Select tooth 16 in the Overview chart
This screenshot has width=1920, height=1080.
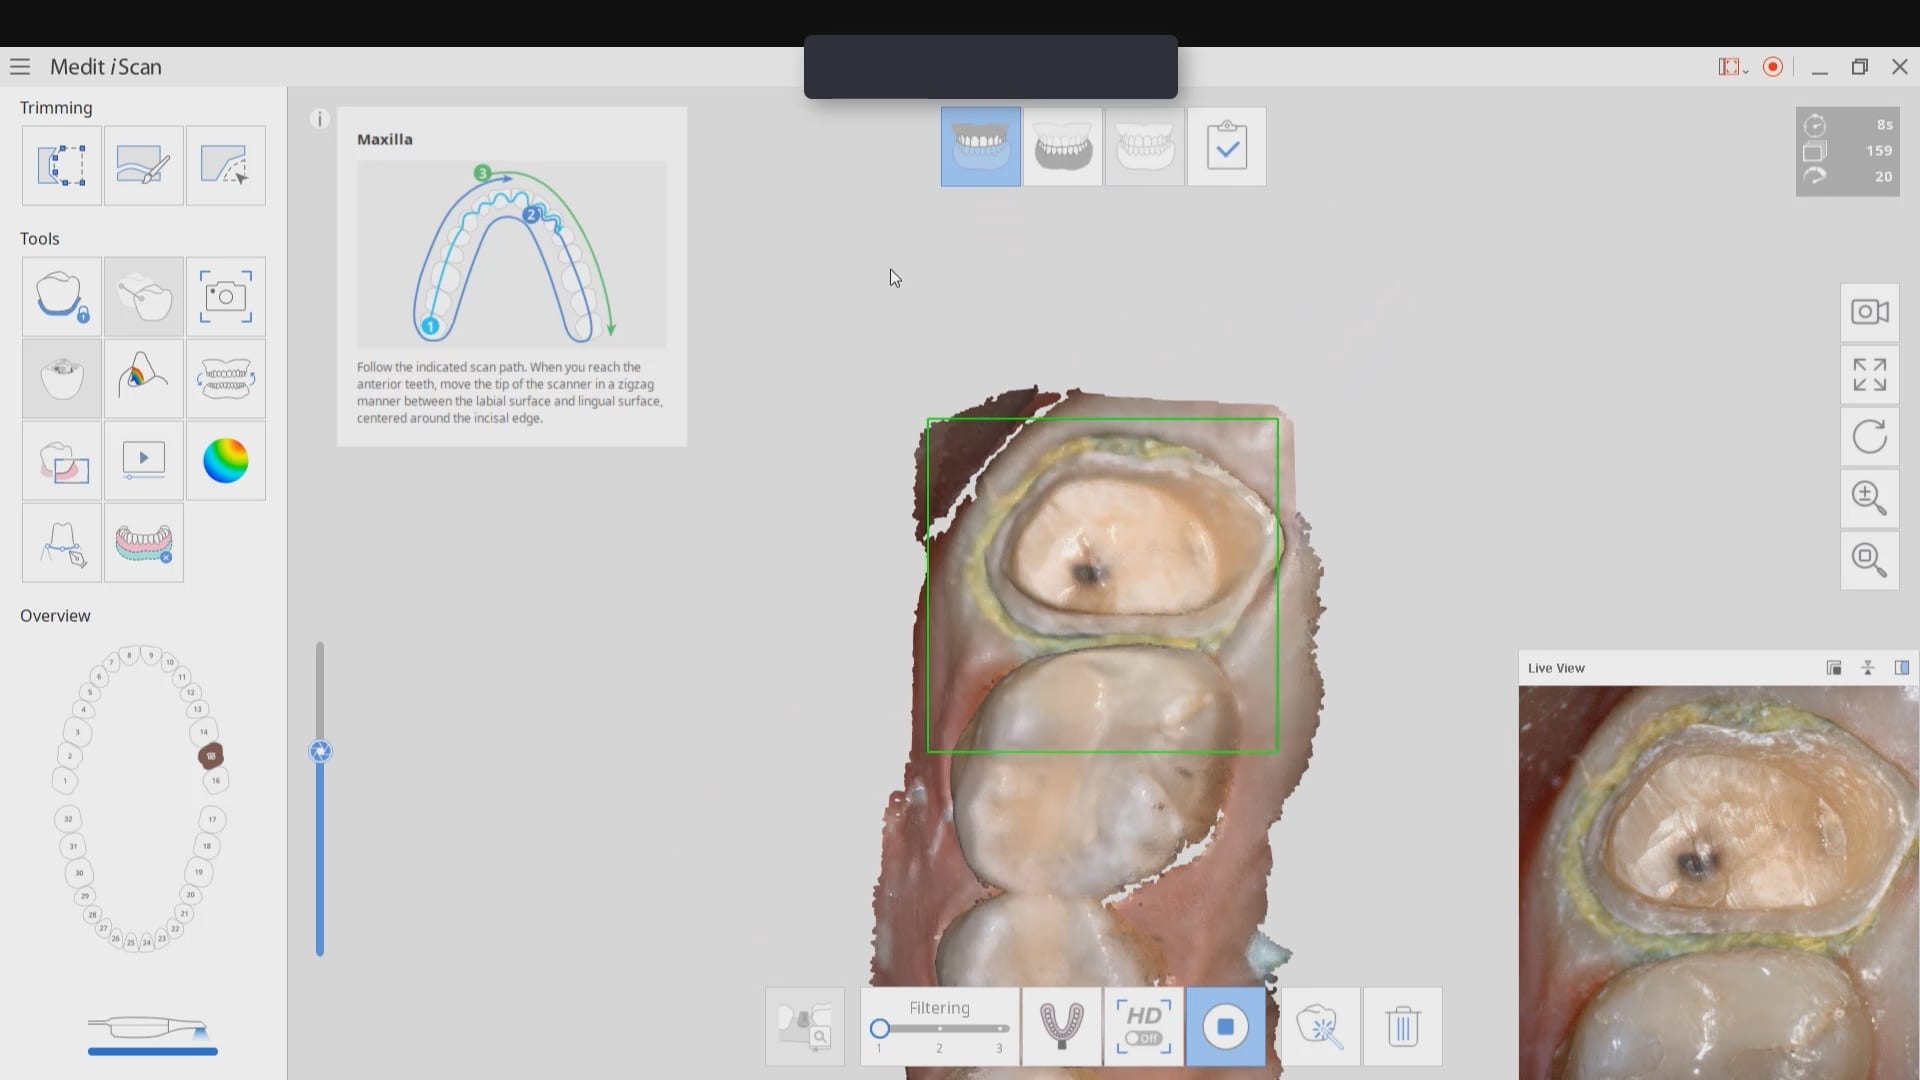click(x=216, y=780)
